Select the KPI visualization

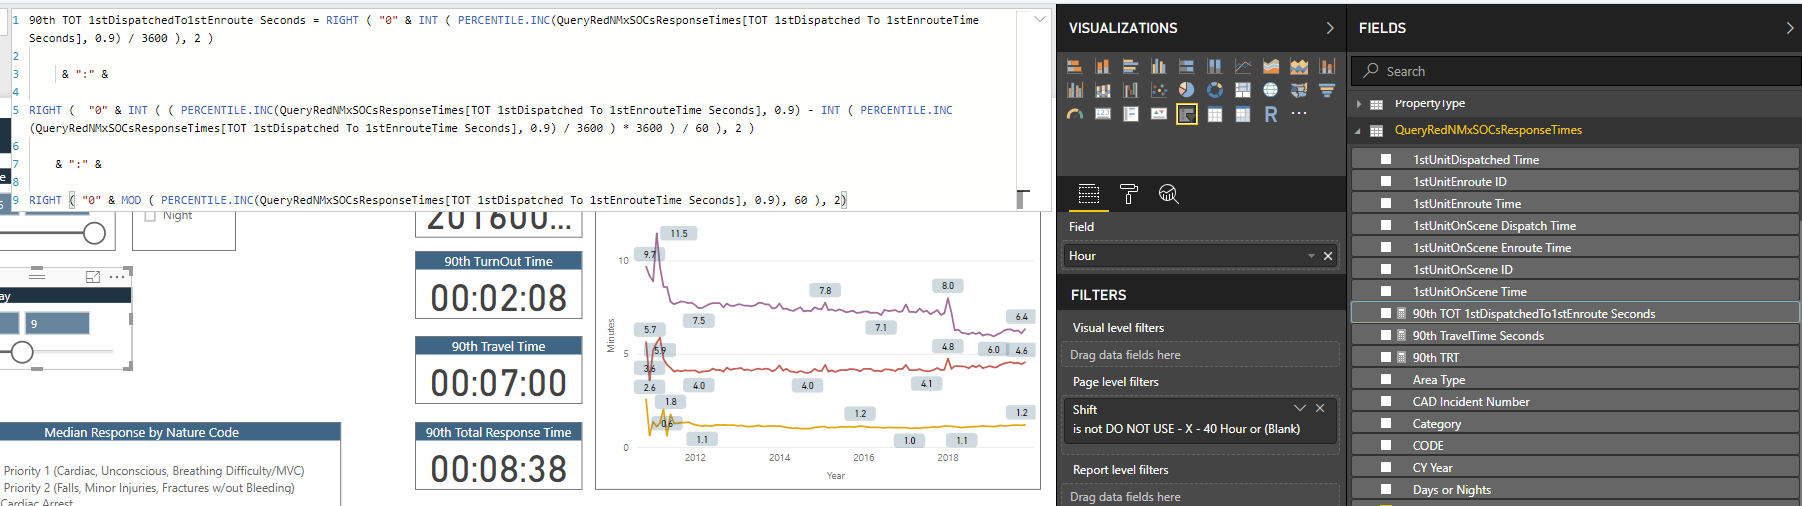click(1158, 114)
